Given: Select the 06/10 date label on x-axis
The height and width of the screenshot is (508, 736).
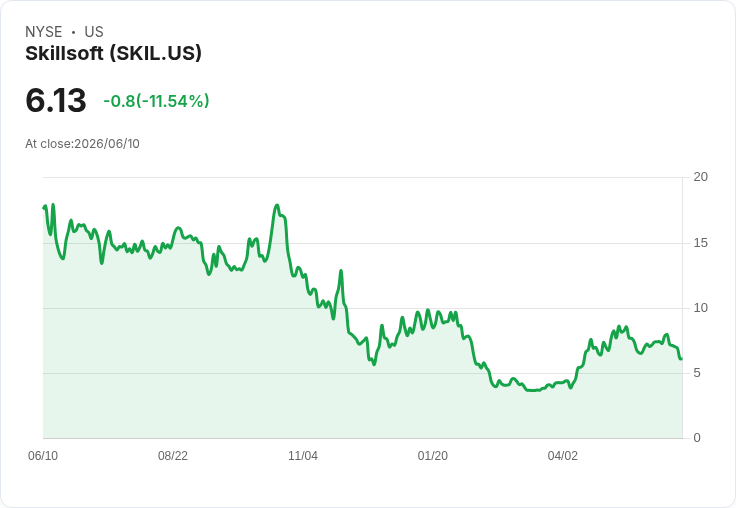Looking at the screenshot, I should click(x=43, y=455).
